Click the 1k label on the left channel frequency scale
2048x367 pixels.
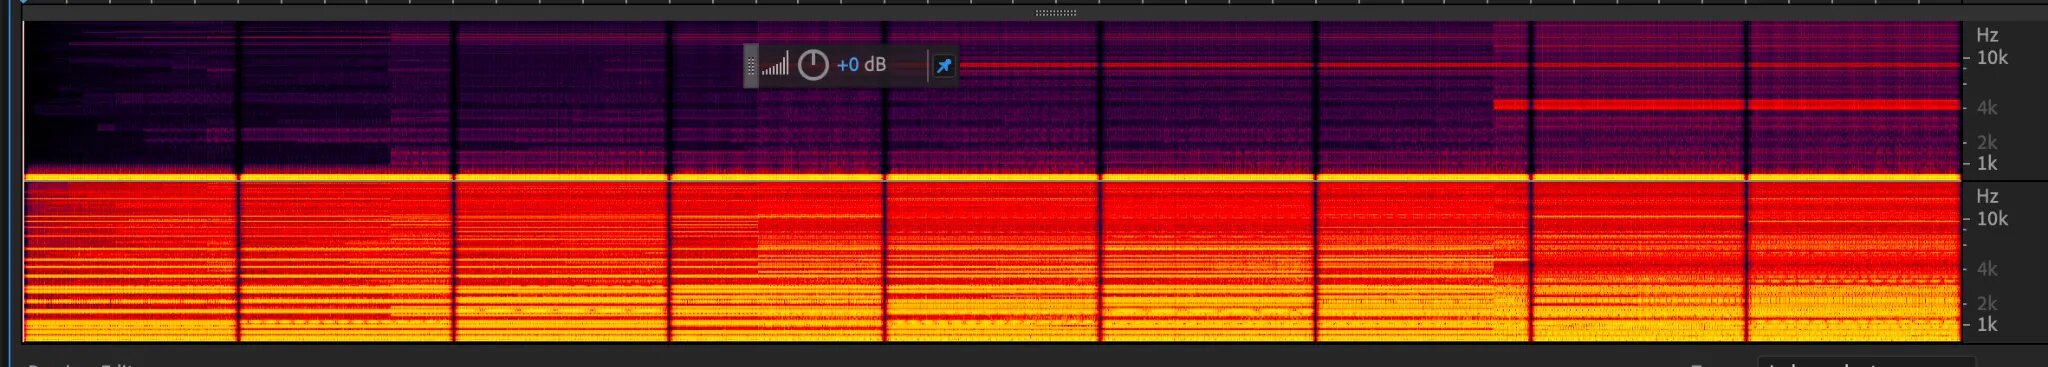click(1987, 163)
